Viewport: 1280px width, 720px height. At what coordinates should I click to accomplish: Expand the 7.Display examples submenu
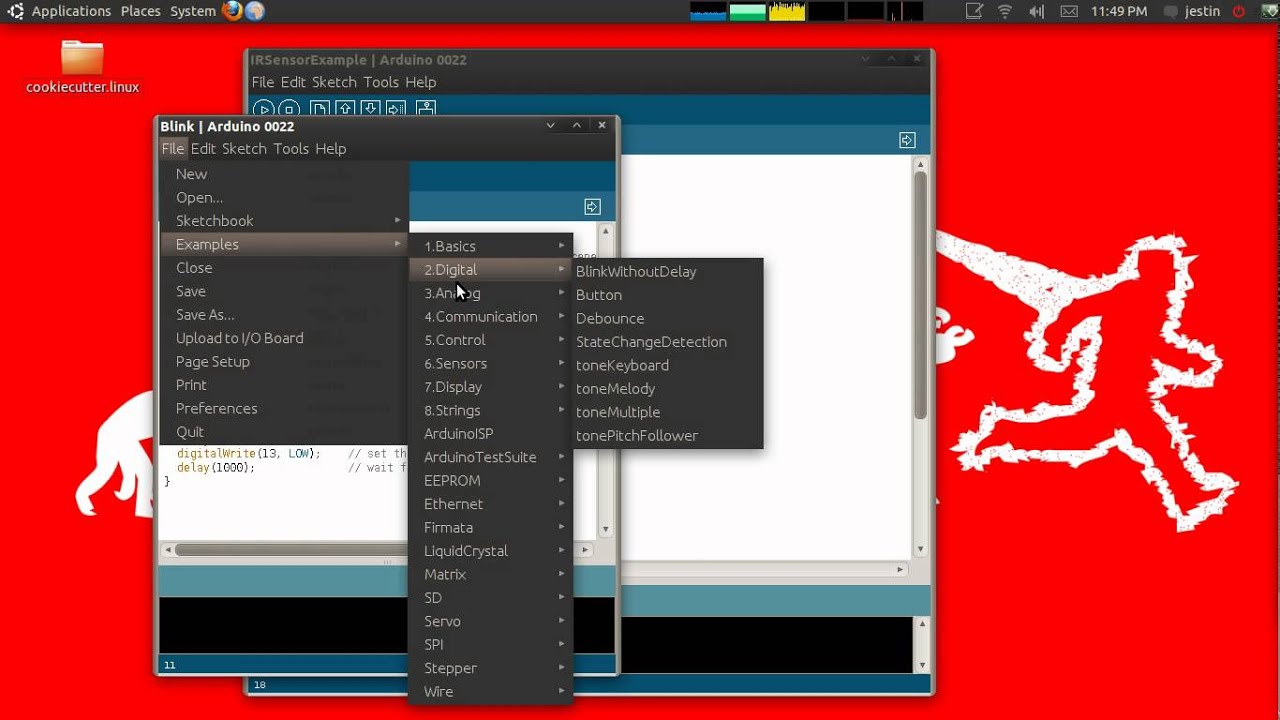point(491,387)
